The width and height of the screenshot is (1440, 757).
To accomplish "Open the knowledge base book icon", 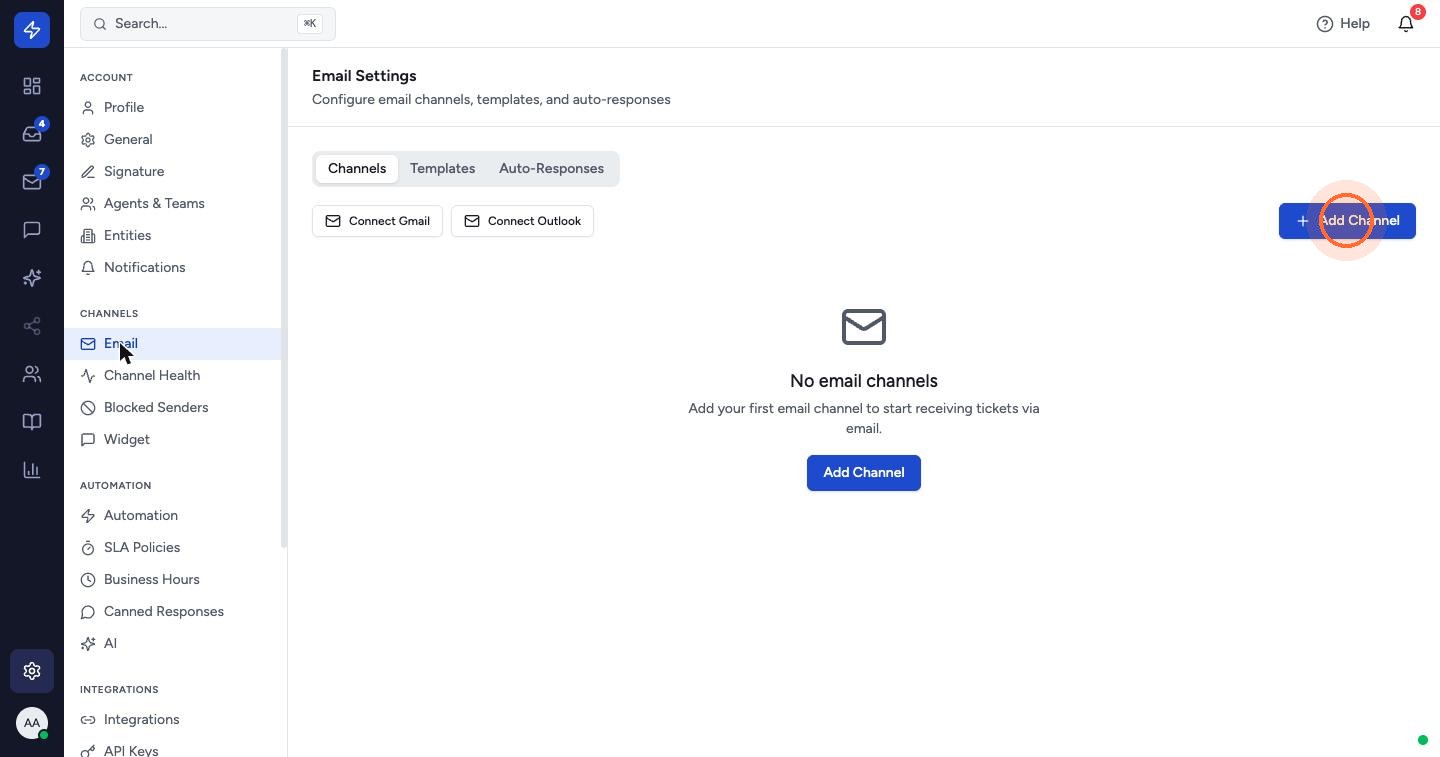I will 32,422.
